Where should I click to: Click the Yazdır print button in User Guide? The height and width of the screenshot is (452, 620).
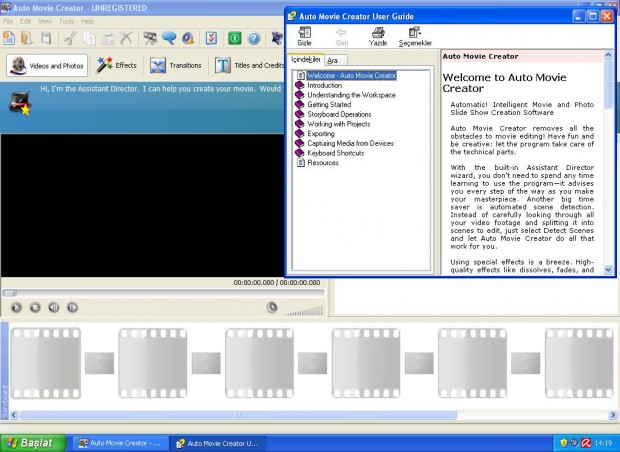click(x=378, y=36)
